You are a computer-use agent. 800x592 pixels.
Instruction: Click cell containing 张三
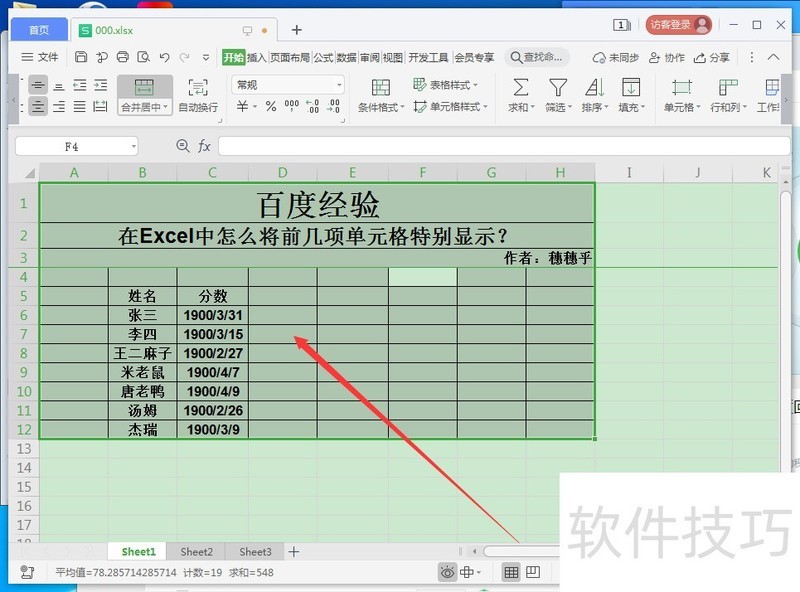click(143, 315)
